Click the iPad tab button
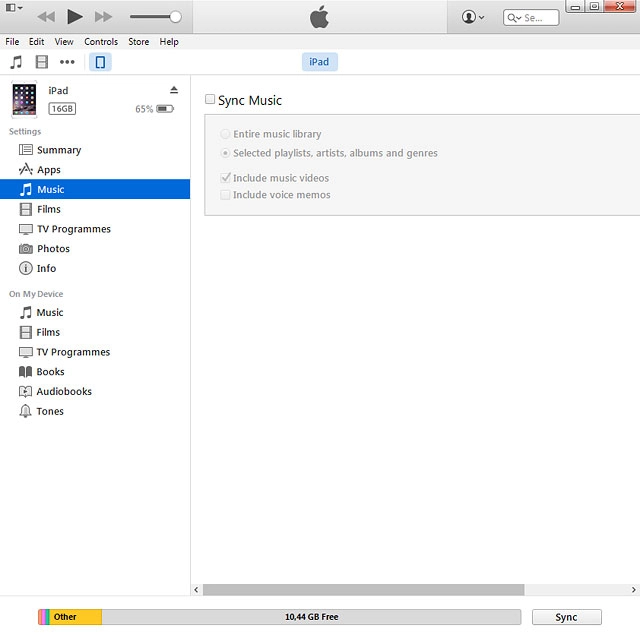640x638 pixels. coord(319,62)
